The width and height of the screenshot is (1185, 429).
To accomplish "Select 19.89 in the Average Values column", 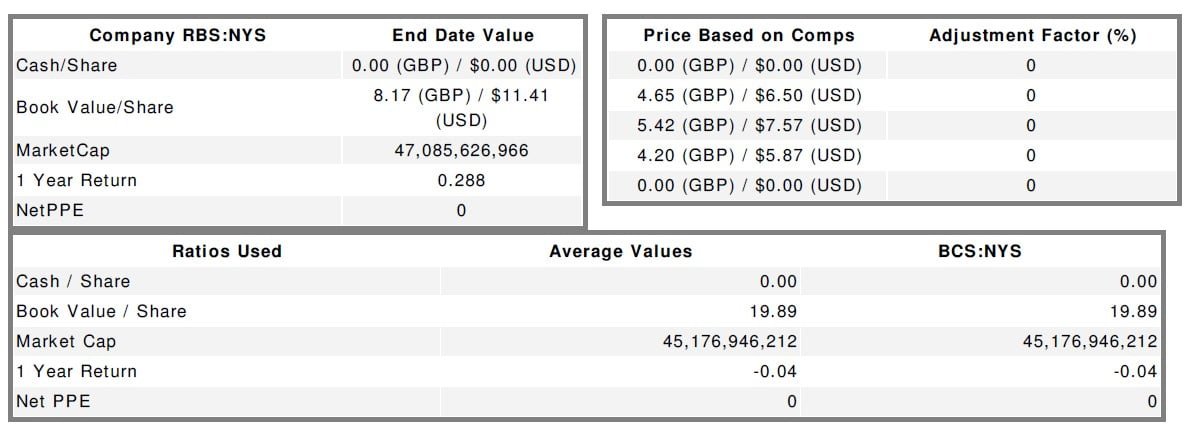I will click(776, 312).
